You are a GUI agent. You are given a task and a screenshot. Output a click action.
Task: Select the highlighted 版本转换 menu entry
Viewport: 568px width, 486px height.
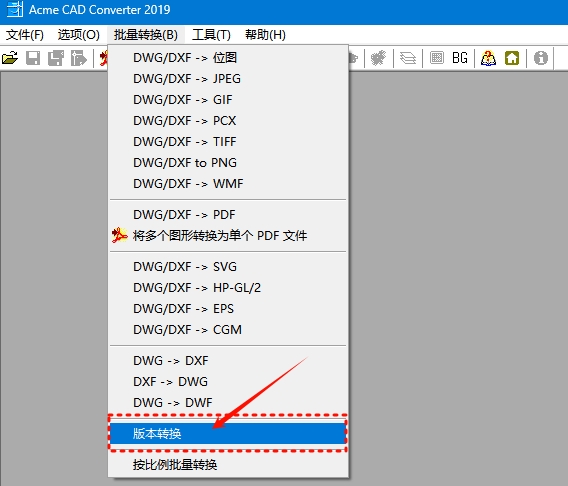point(228,433)
